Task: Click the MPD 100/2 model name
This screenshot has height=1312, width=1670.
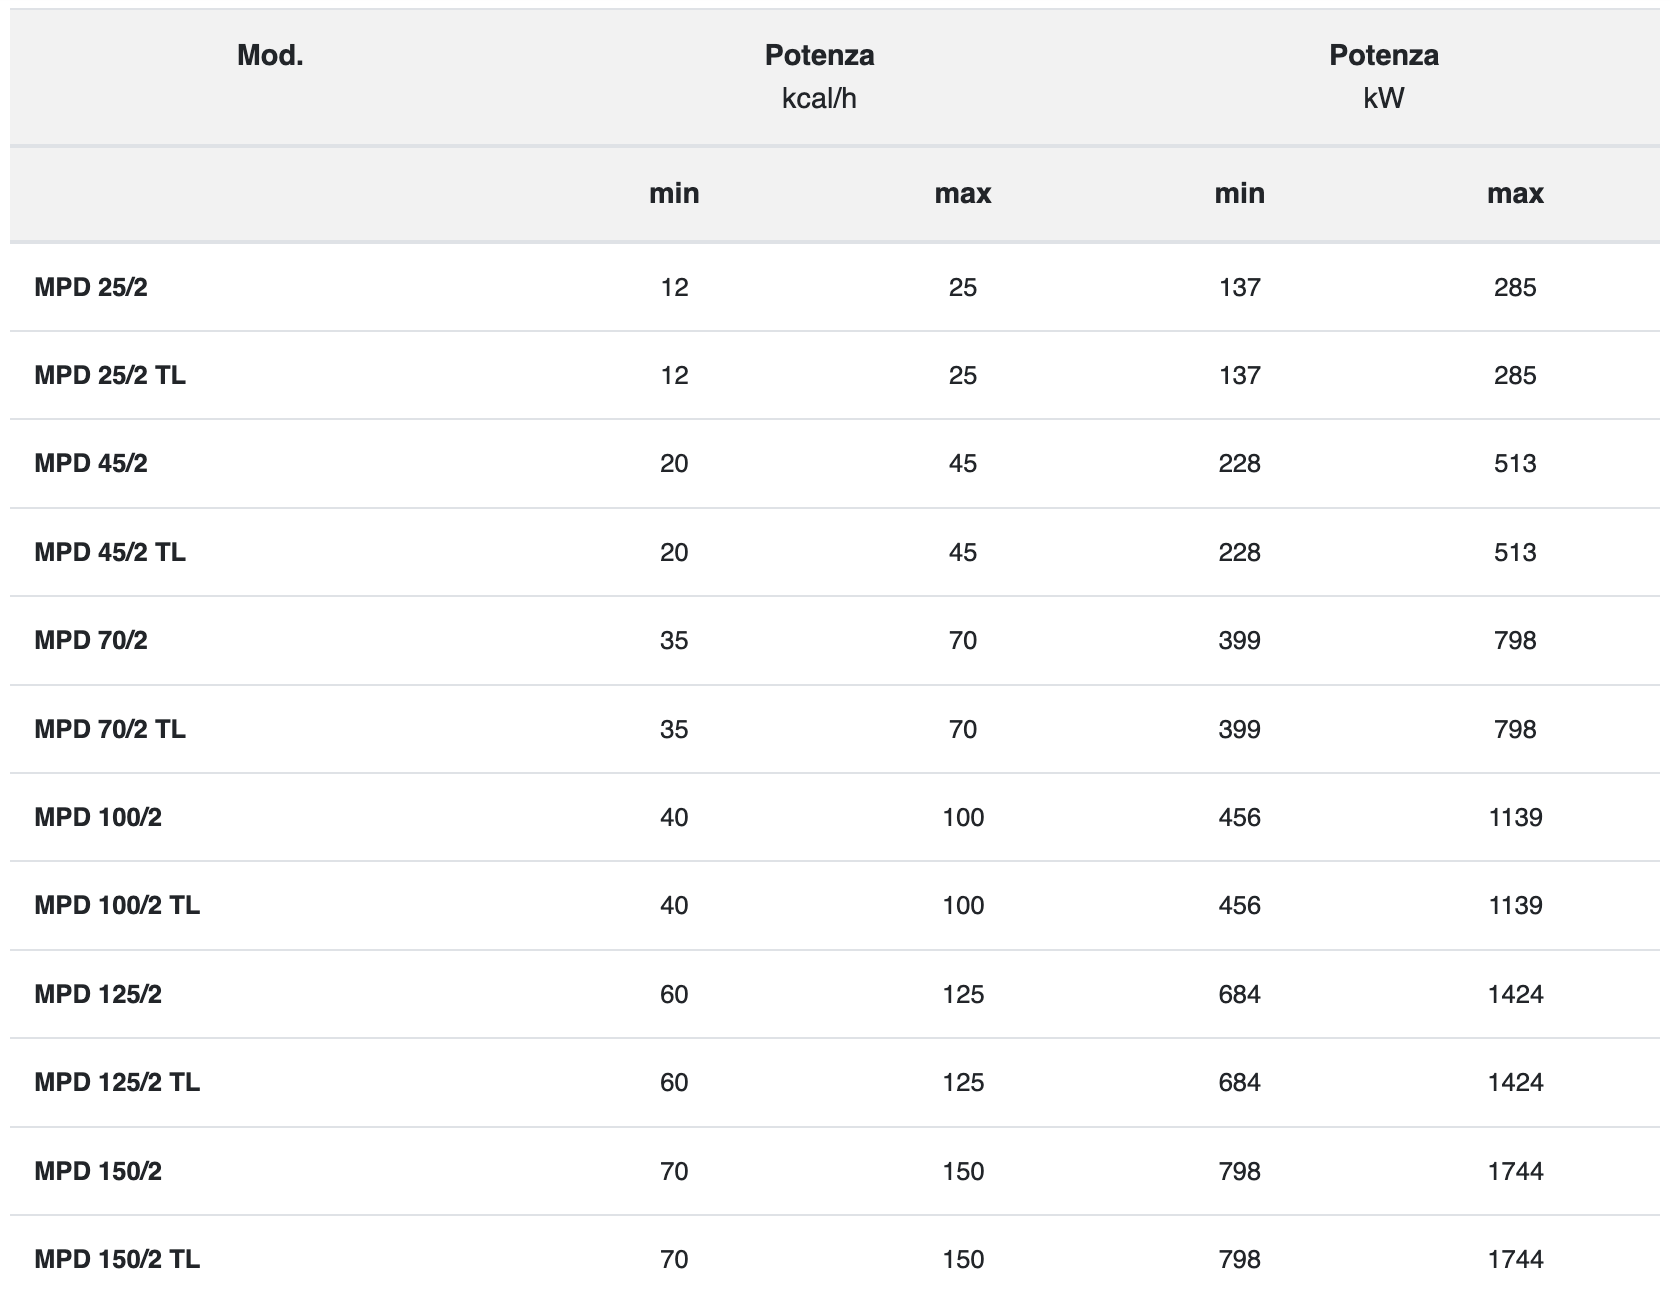Action: pyautogui.click(x=98, y=818)
